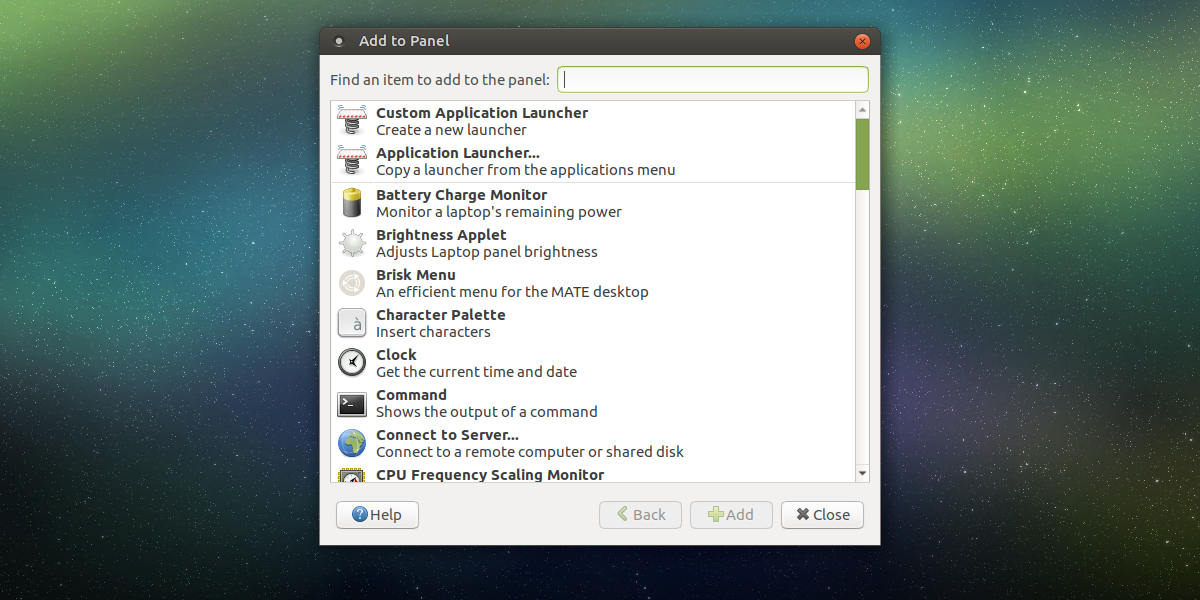1200x600 pixels.
Task: Select "Connect to a remote computer or shared disk"
Action: pyautogui.click(x=530, y=452)
